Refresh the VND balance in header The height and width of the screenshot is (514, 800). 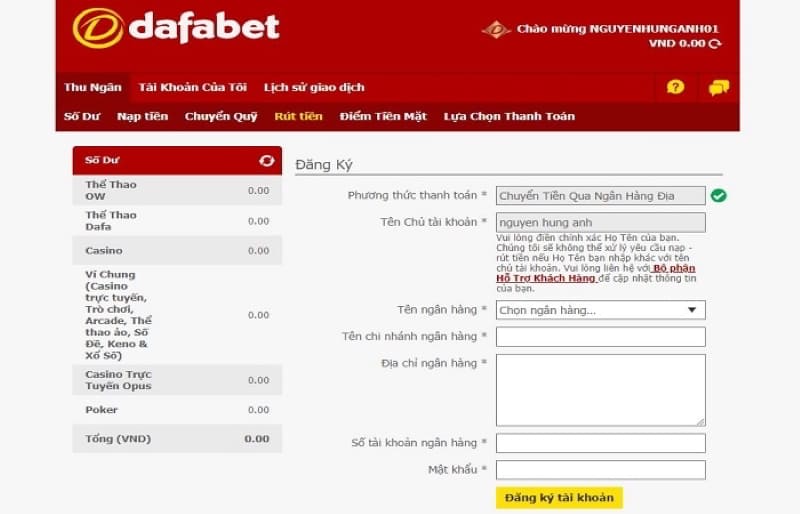click(x=714, y=44)
